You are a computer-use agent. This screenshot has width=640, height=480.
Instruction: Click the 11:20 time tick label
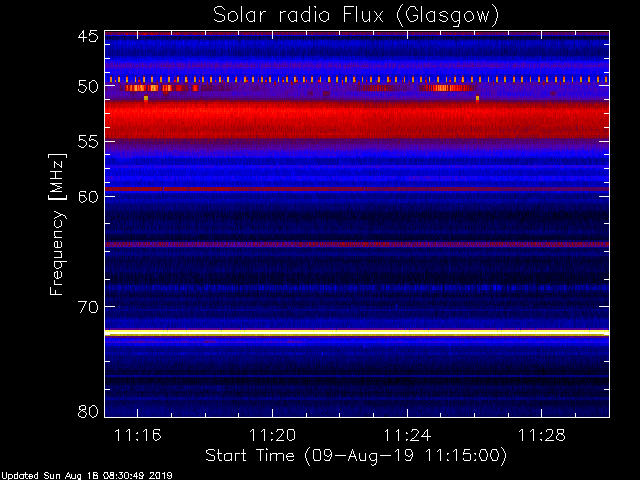click(x=272, y=435)
